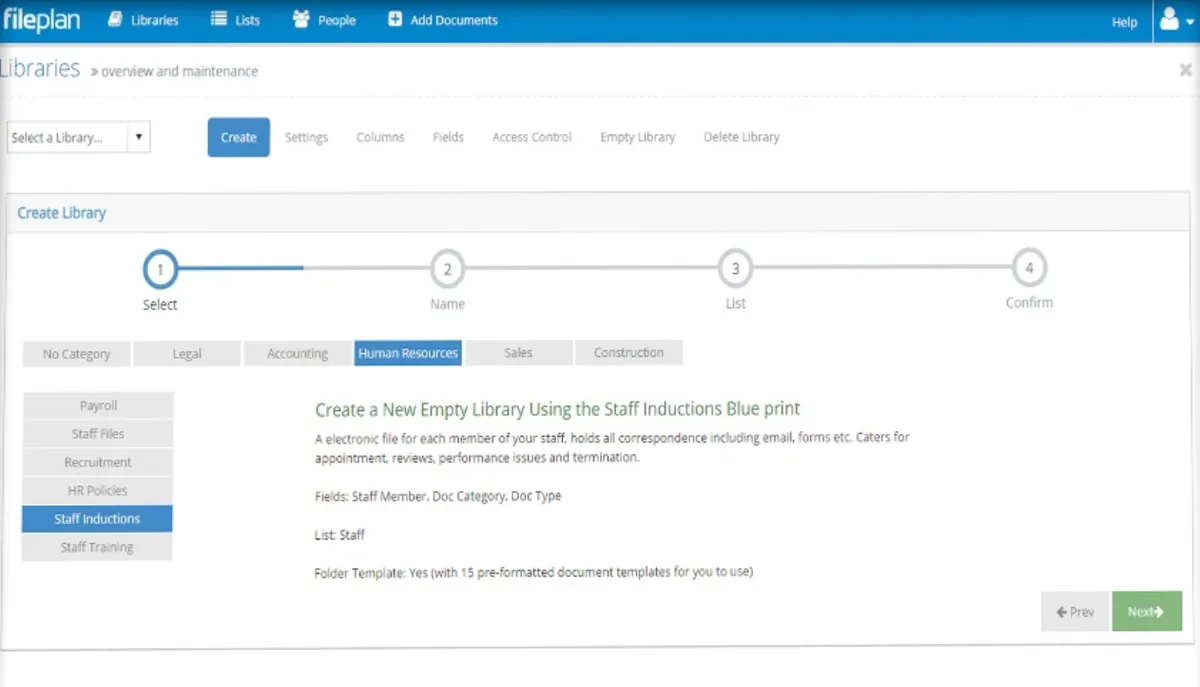Select the Human Resources category
The height and width of the screenshot is (687, 1200).
[408, 353]
